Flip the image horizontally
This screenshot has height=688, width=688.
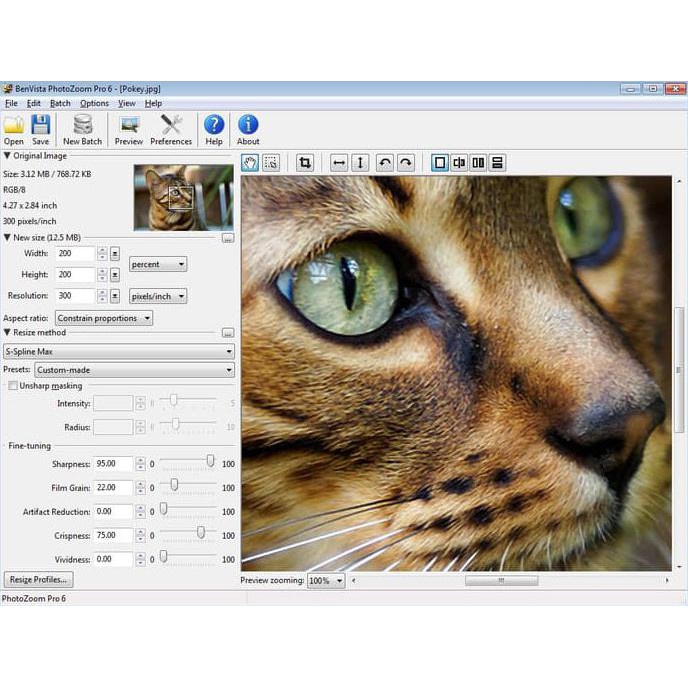(339, 163)
